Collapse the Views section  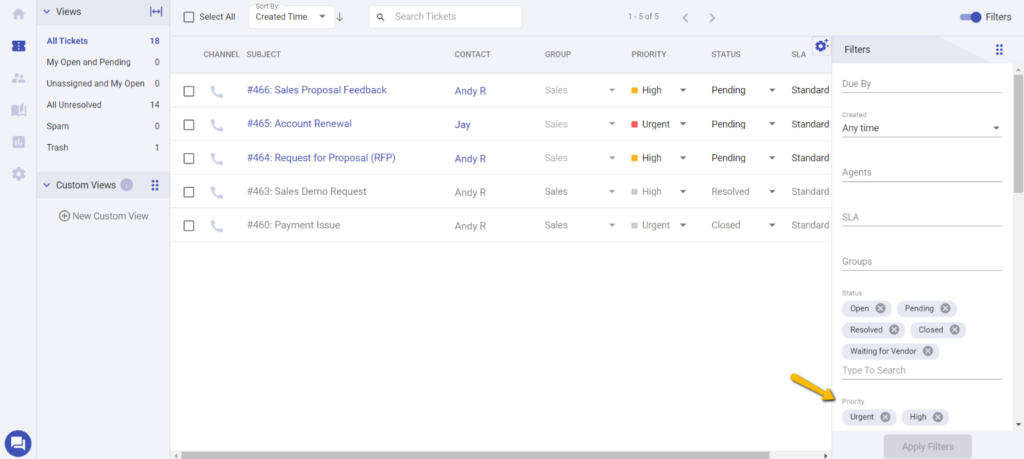46,12
